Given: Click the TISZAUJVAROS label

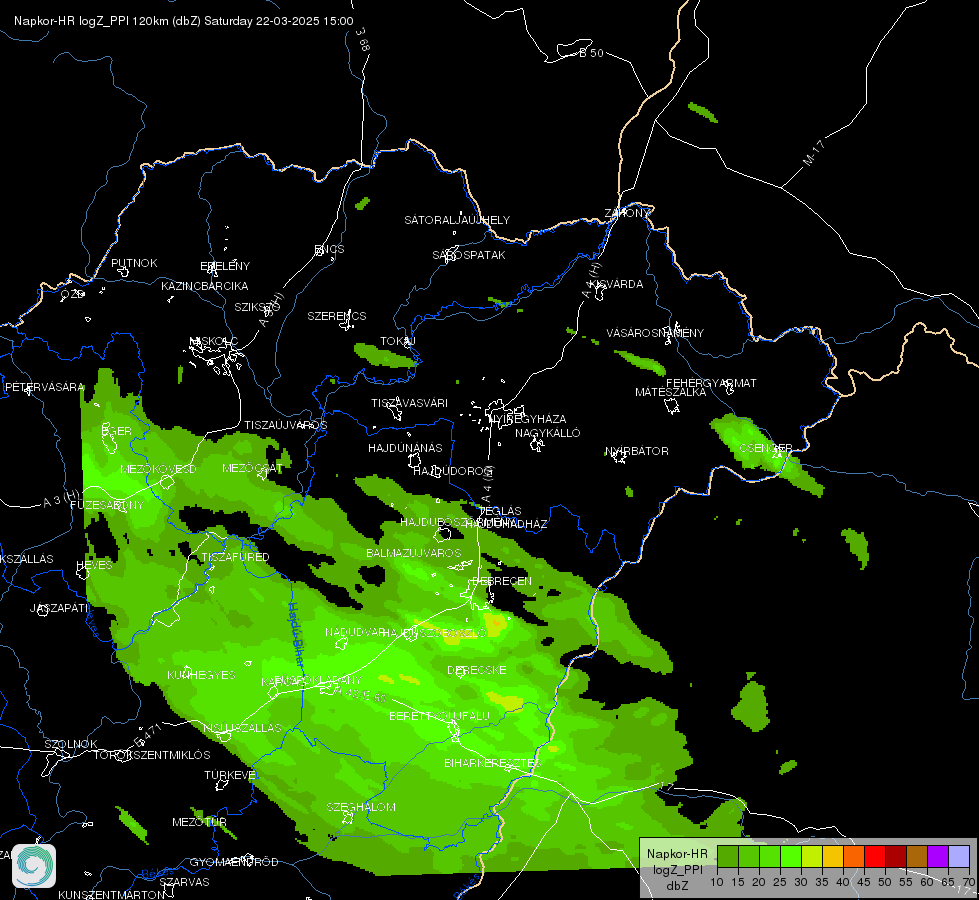Looking at the screenshot, I should [x=285, y=425].
